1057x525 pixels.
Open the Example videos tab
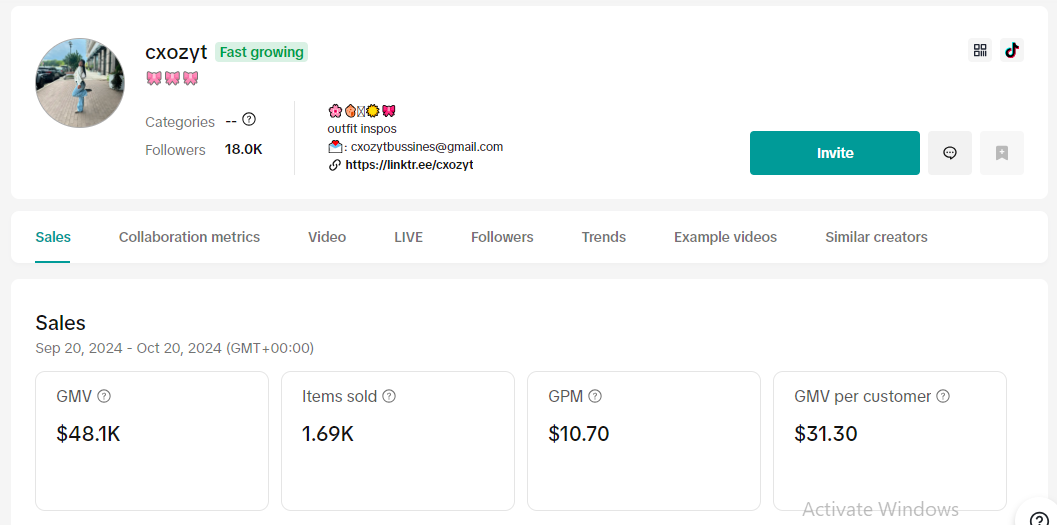click(x=725, y=237)
